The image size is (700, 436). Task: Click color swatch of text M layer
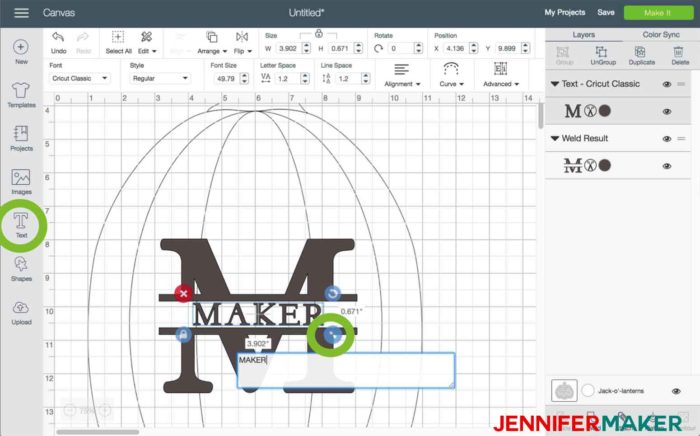tap(604, 111)
